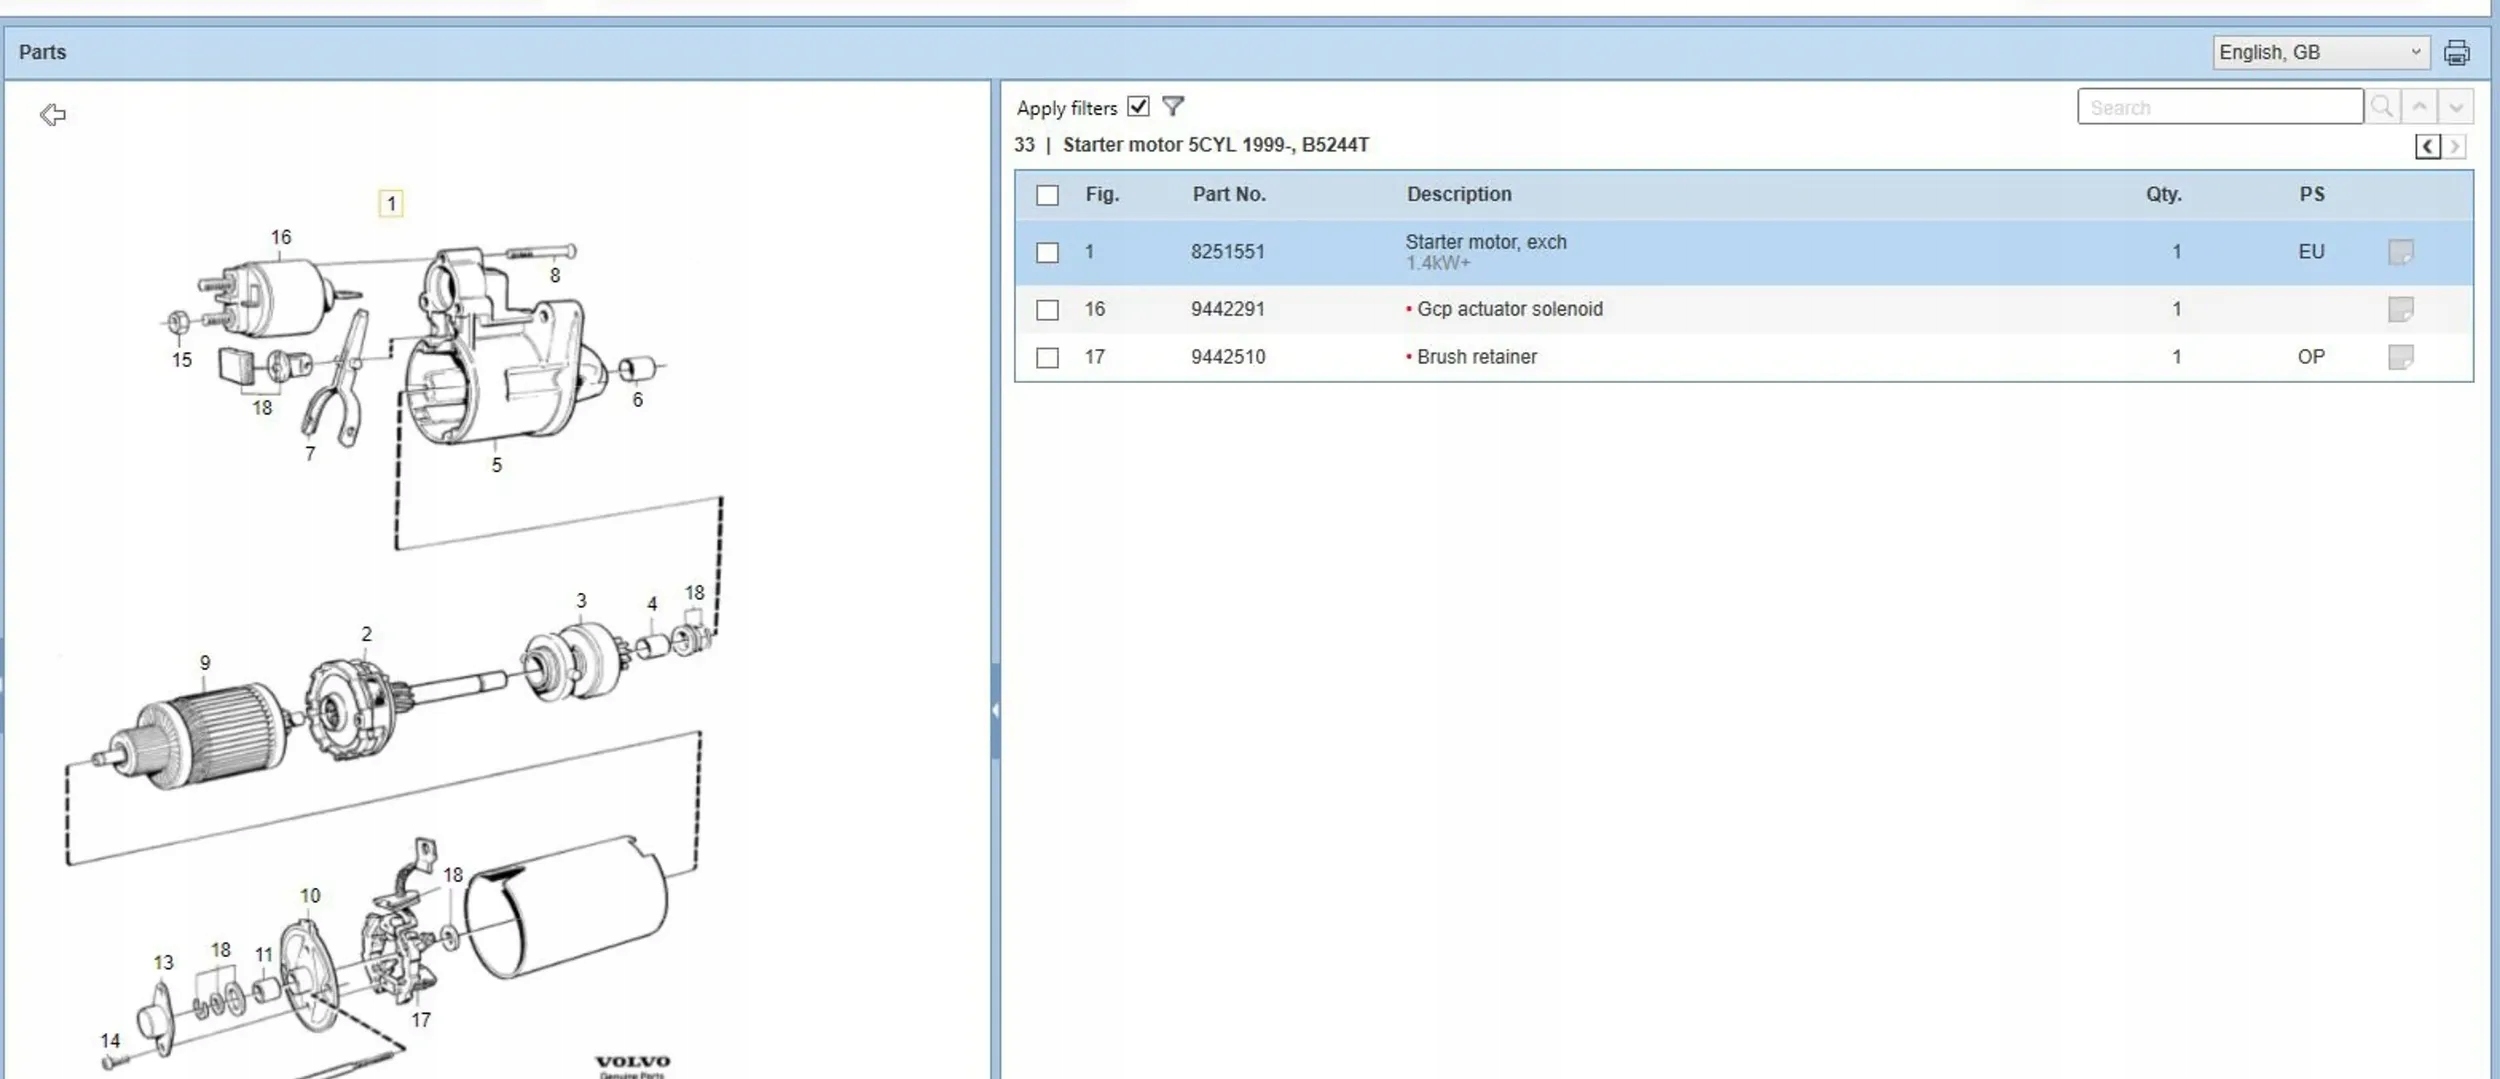The width and height of the screenshot is (2500, 1079).
Task: Check the box for part 9442510
Action: pyautogui.click(x=1047, y=357)
